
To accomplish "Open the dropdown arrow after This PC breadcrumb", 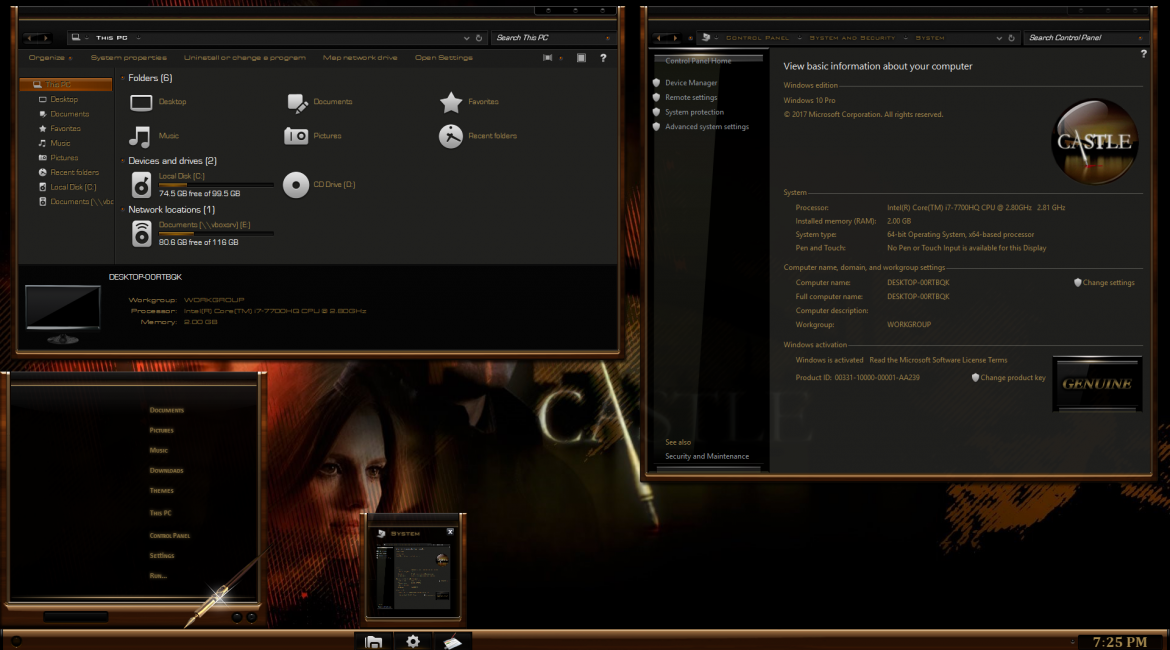I will click(138, 38).
